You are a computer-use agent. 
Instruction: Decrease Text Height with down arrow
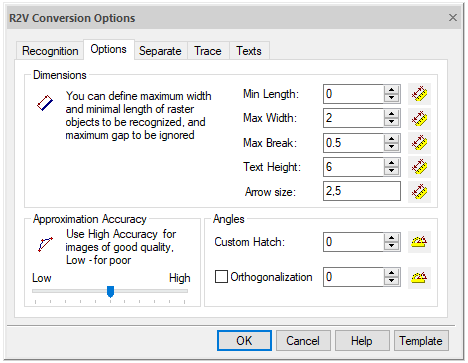(391, 171)
